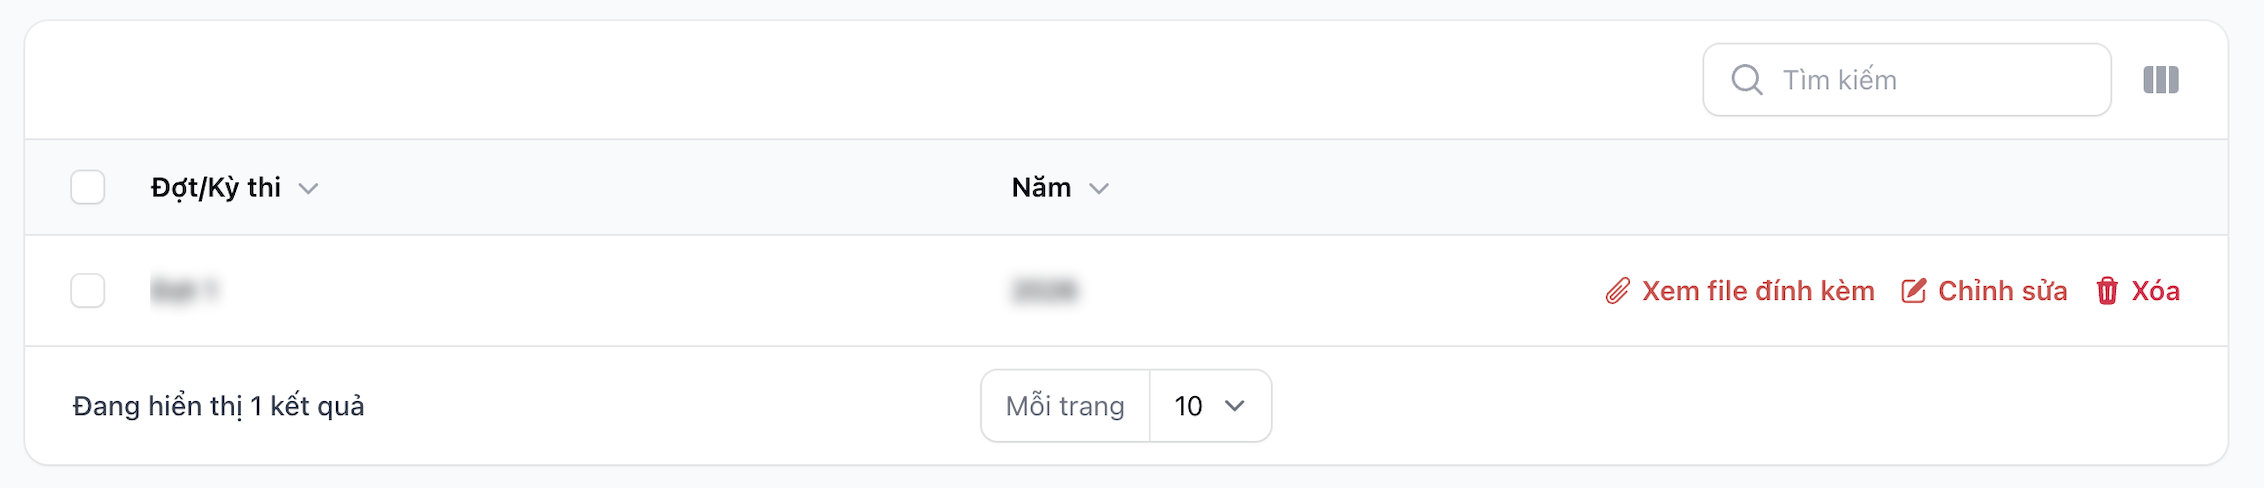
Task: Open the "Xem file đính kèm" link
Action: point(1758,291)
